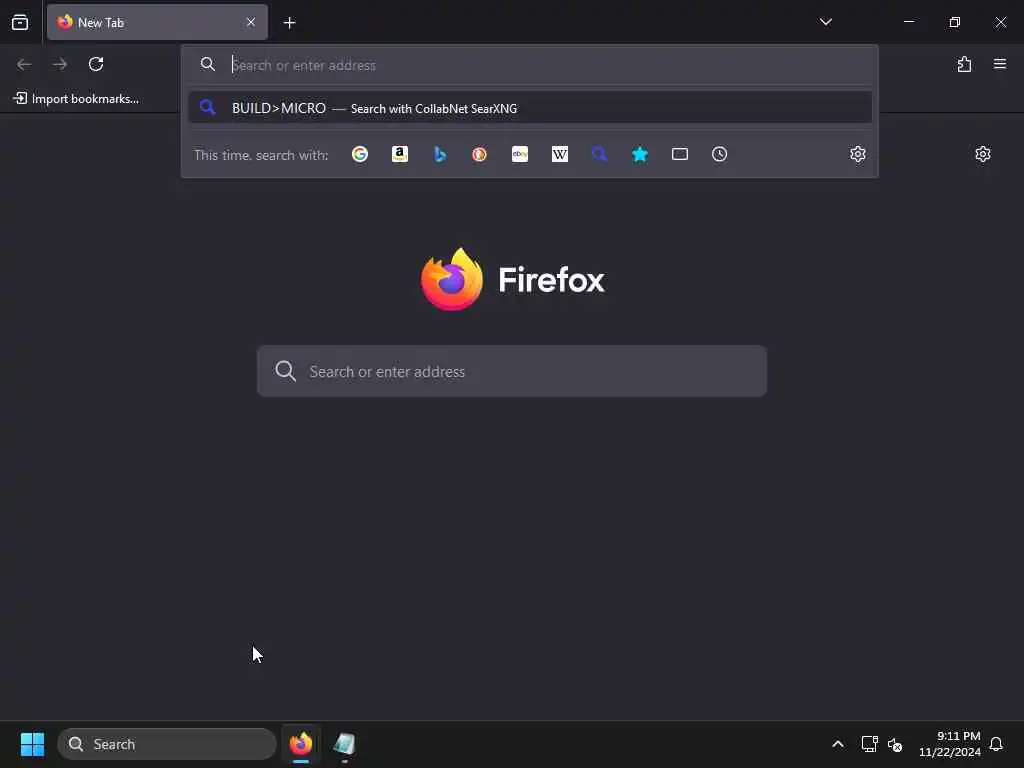Search this time with Google
The width and height of the screenshot is (1024, 768).
point(360,154)
